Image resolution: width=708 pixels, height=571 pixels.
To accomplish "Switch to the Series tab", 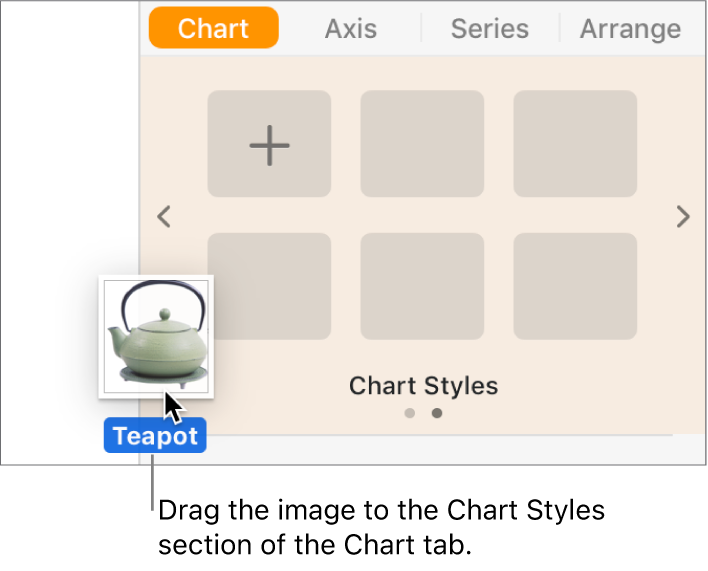I will [489, 29].
